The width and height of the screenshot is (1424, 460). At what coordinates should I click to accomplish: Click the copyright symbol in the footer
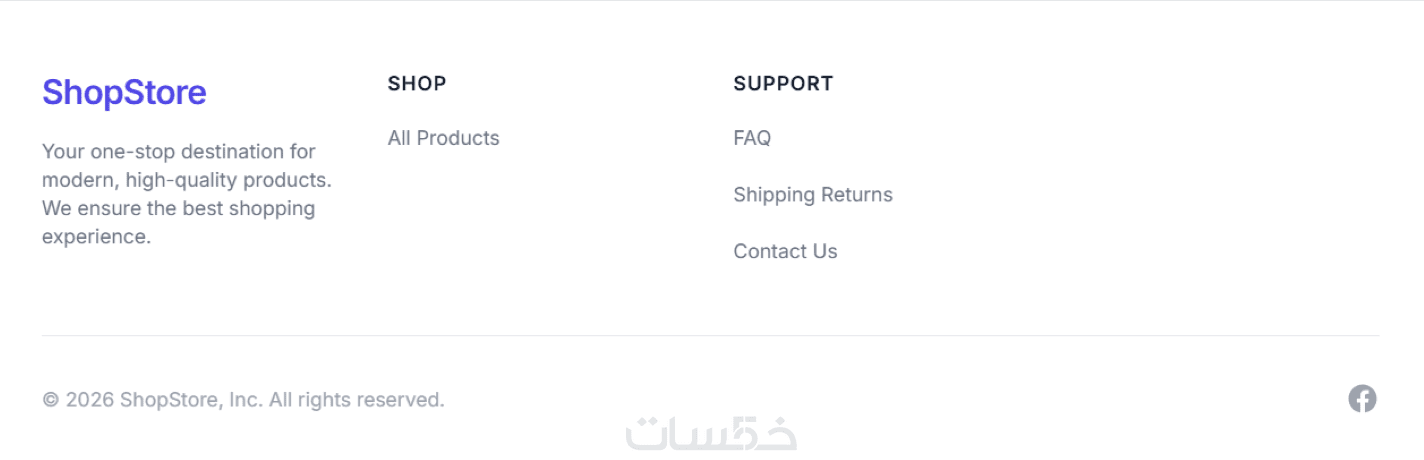click(x=51, y=400)
